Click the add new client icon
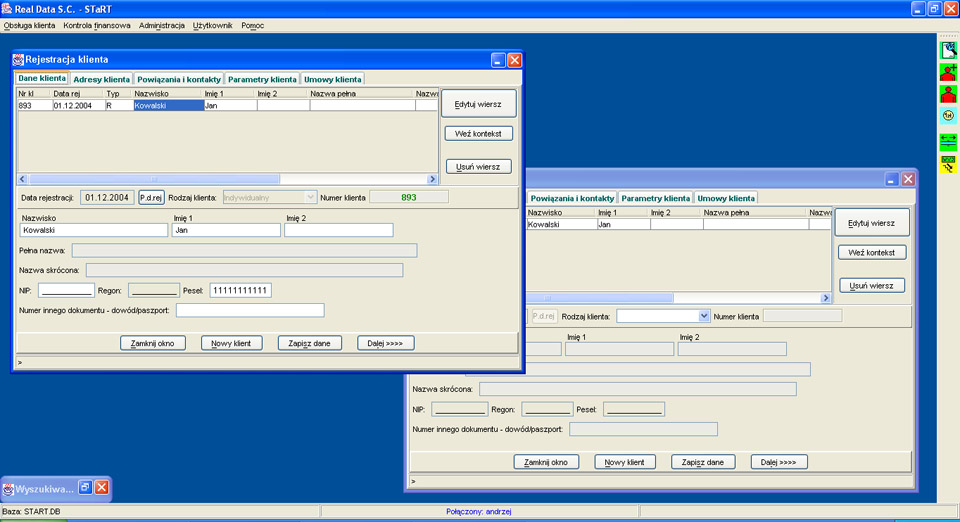Viewport: 960px width, 522px height. click(947, 72)
